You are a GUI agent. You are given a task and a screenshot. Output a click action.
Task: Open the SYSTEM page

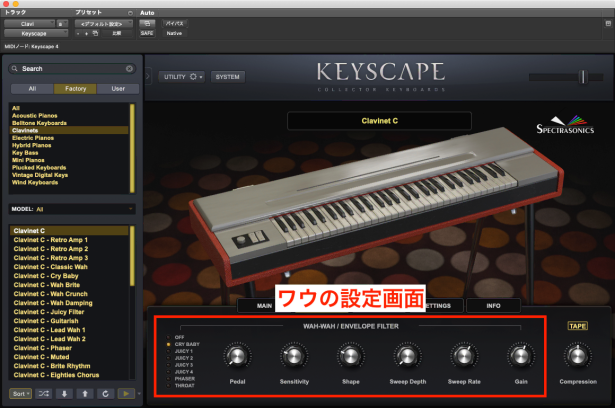tap(227, 77)
